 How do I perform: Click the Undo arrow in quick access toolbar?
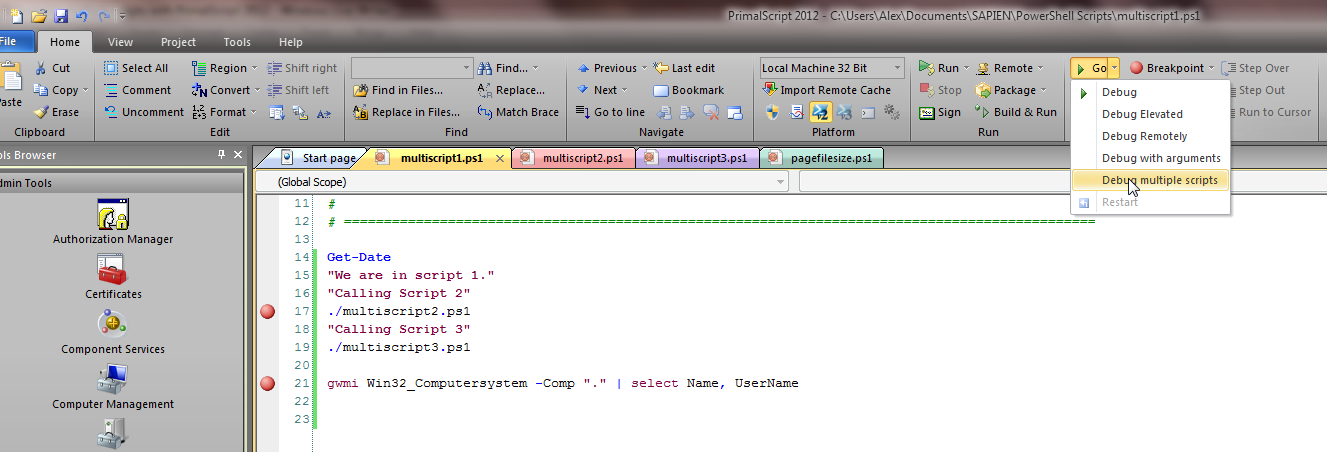point(82,16)
